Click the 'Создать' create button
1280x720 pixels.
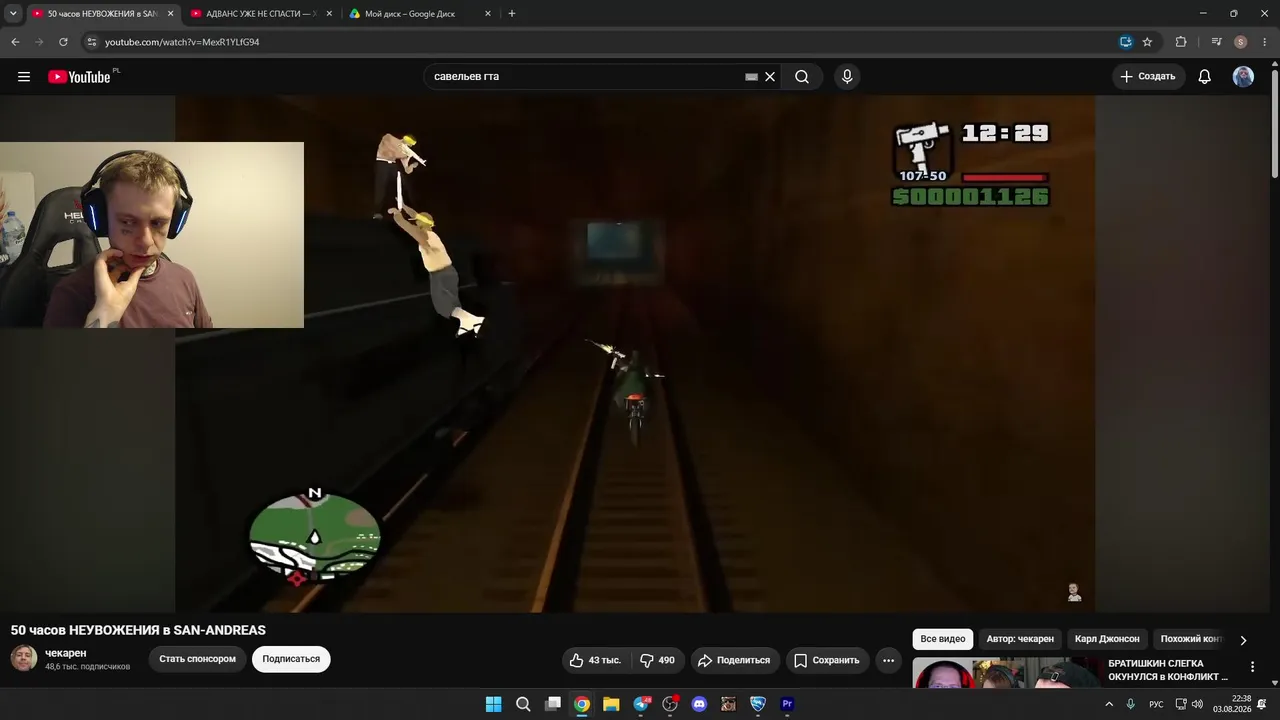pyautogui.click(x=1148, y=77)
